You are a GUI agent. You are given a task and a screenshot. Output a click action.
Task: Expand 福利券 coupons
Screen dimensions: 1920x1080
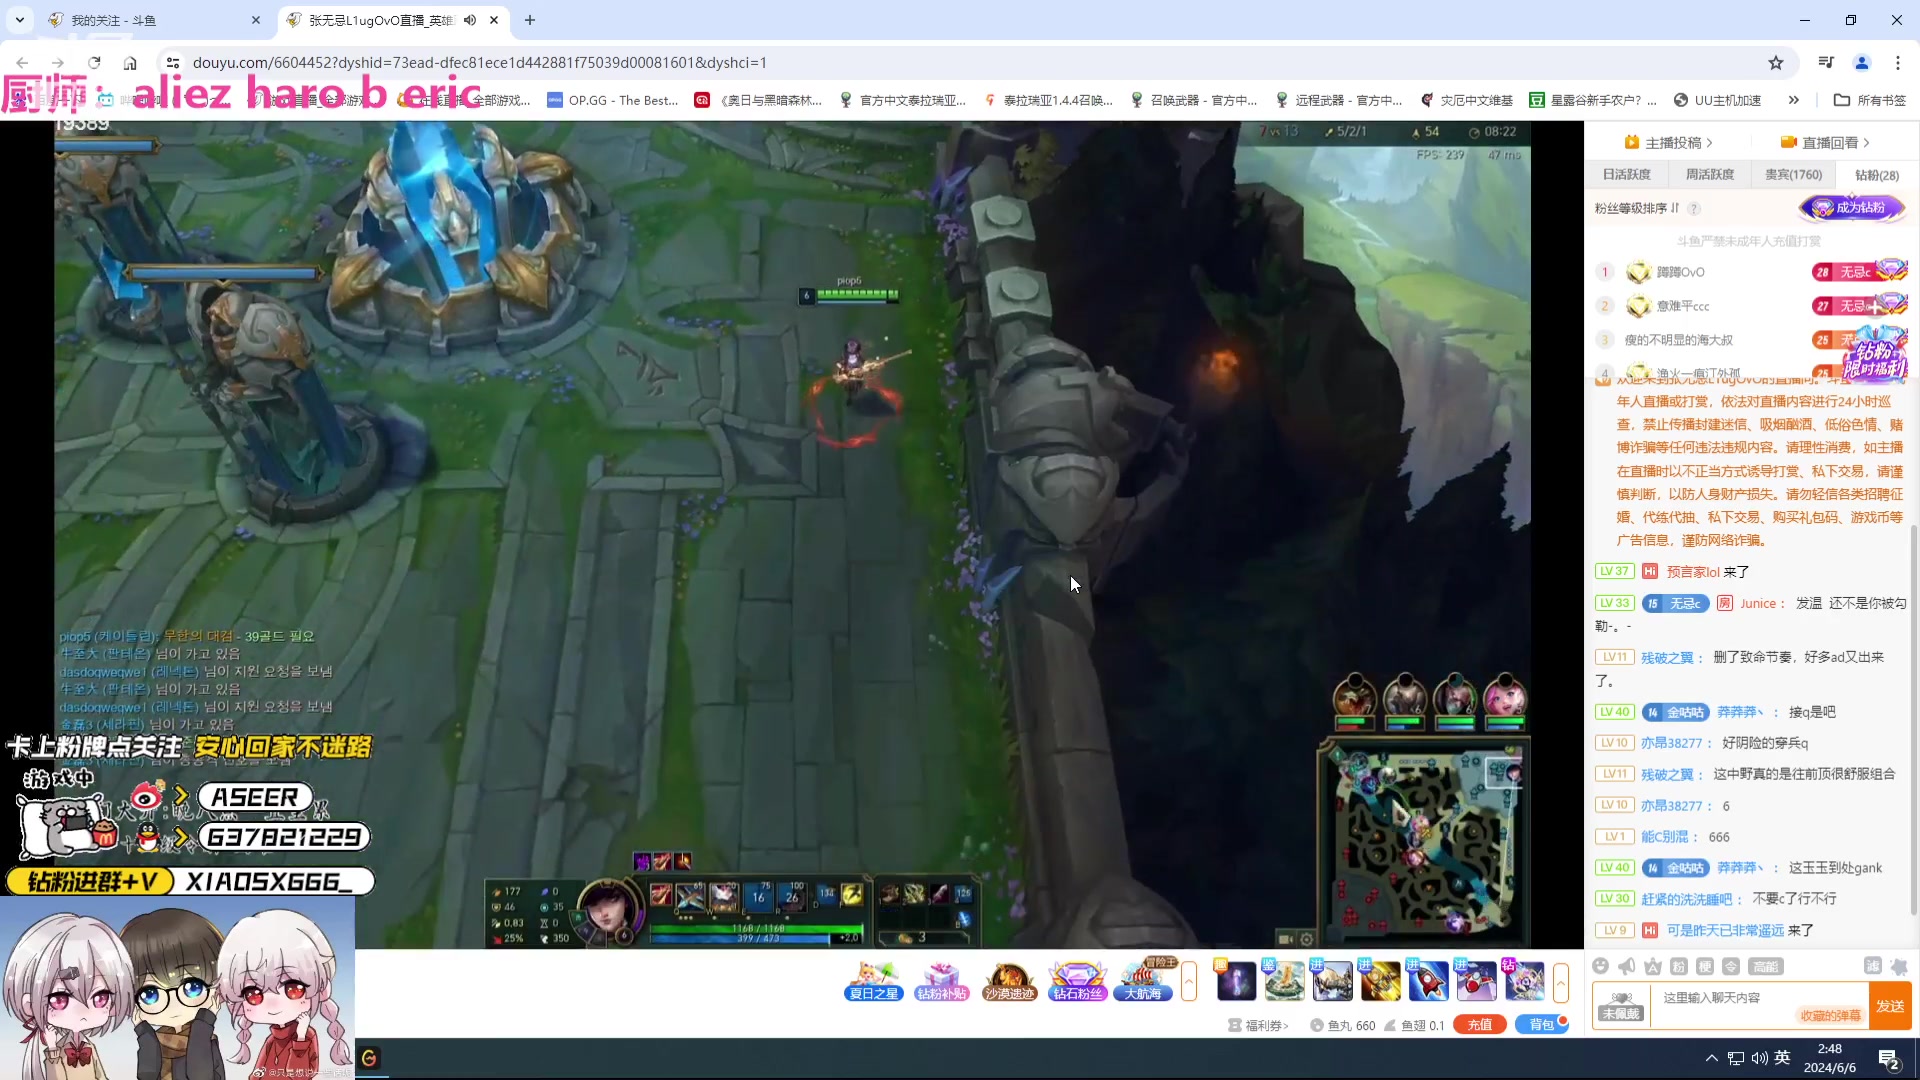[x=1259, y=1025]
